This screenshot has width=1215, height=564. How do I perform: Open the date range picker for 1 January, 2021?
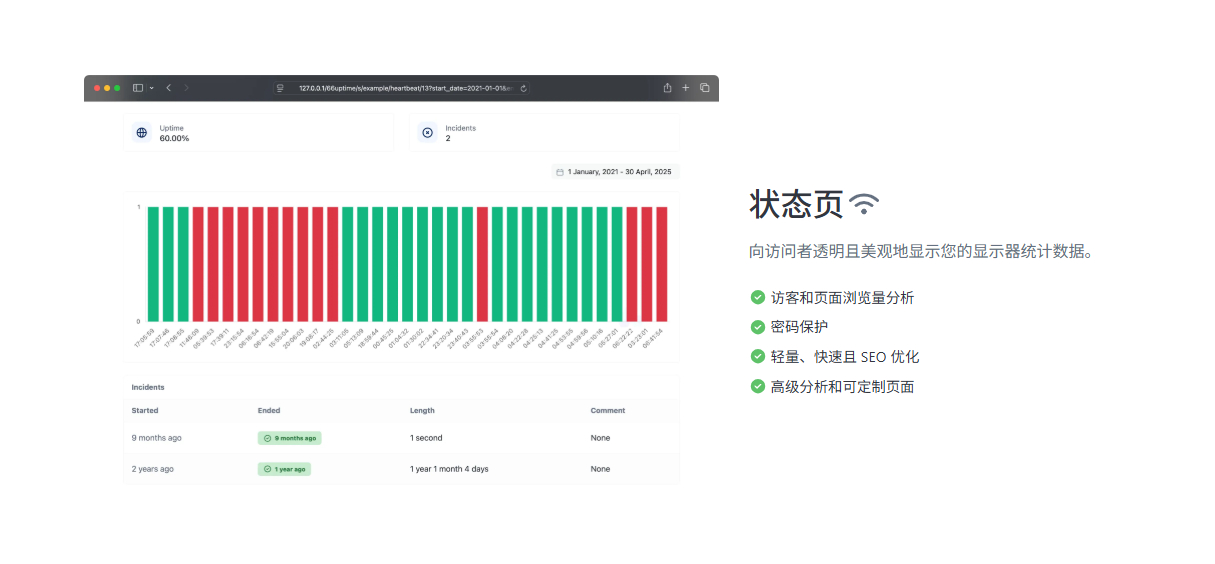(x=614, y=172)
